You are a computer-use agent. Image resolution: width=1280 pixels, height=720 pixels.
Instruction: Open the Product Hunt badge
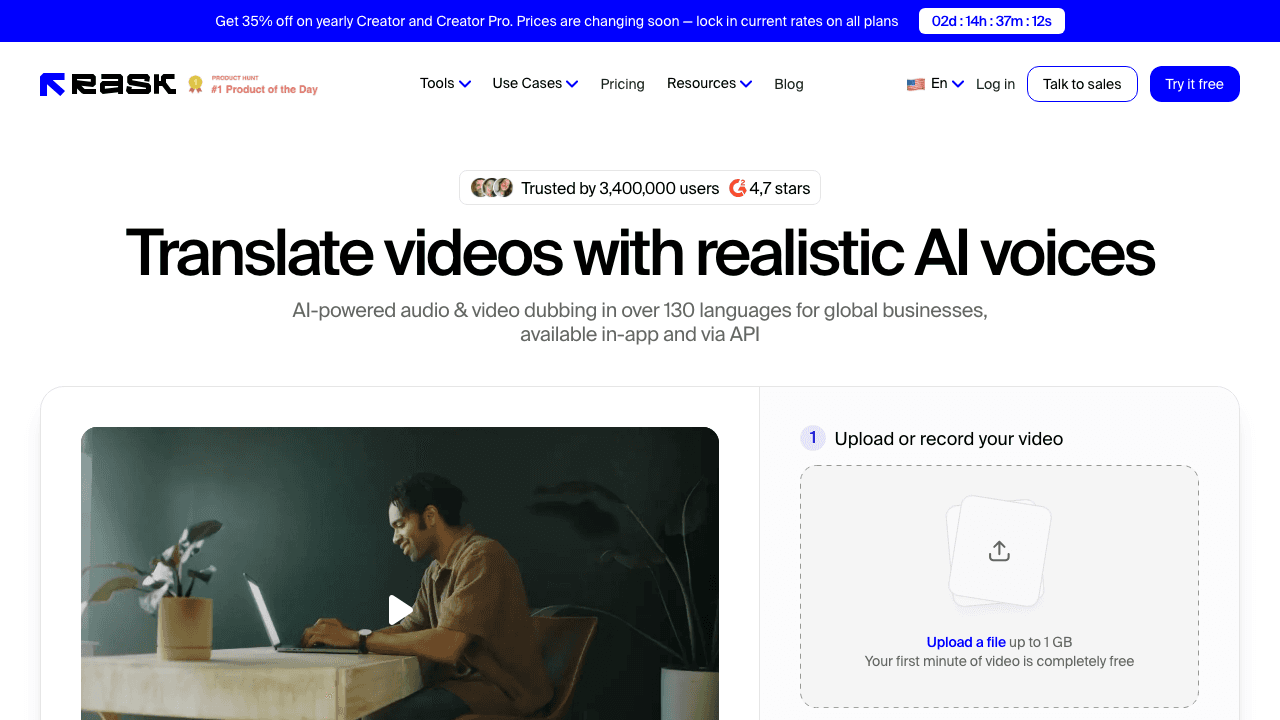(252, 84)
